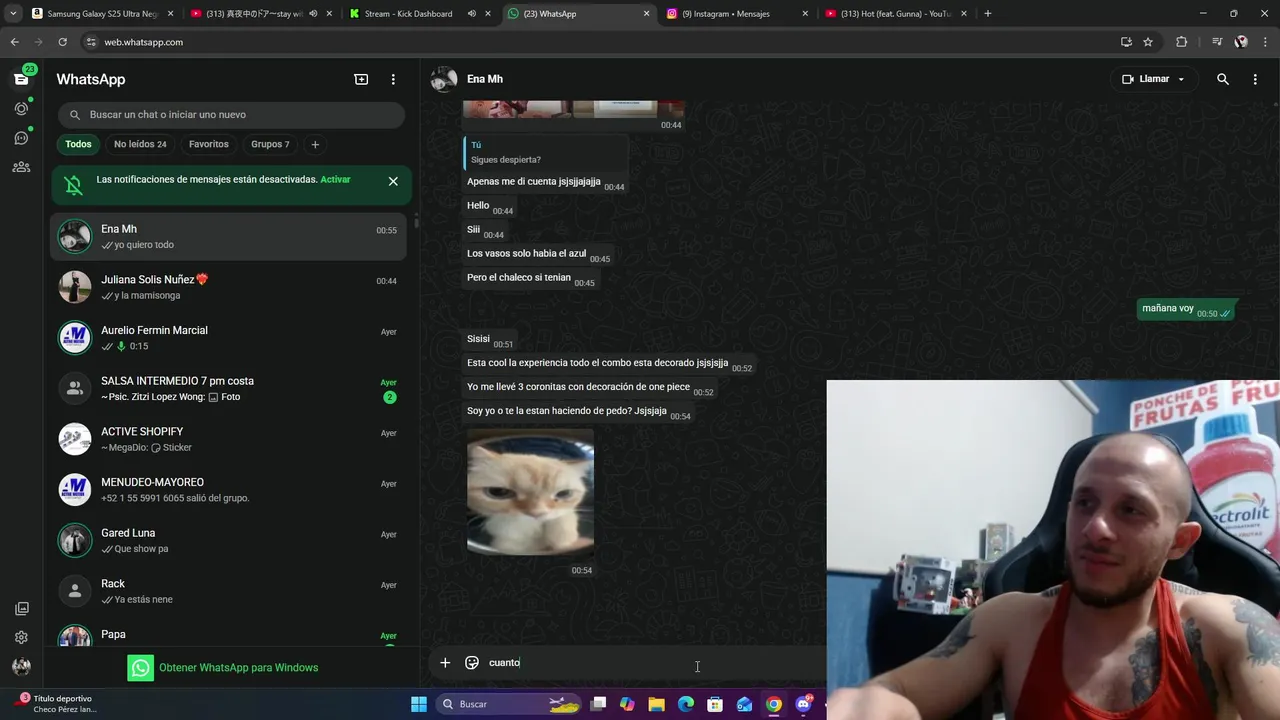1280x720 pixels.
Task: Click the Activar notifications link
Action: [x=336, y=180]
